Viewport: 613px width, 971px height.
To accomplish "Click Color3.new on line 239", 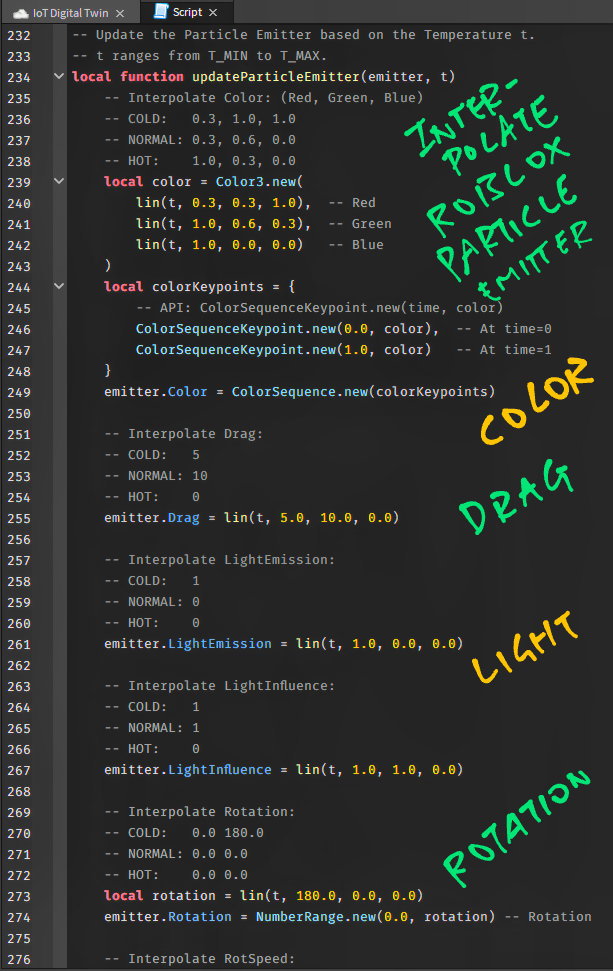I will pos(256,181).
